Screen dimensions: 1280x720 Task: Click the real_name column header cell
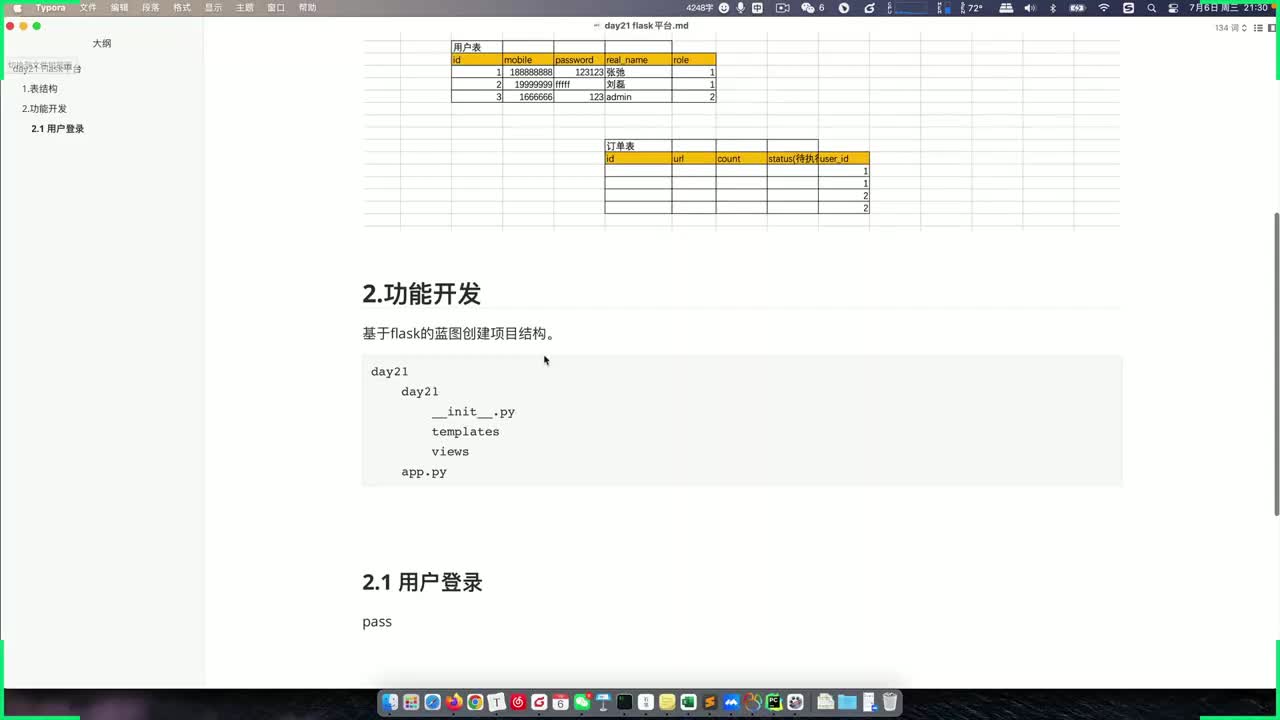pyautogui.click(x=638, y=60)
